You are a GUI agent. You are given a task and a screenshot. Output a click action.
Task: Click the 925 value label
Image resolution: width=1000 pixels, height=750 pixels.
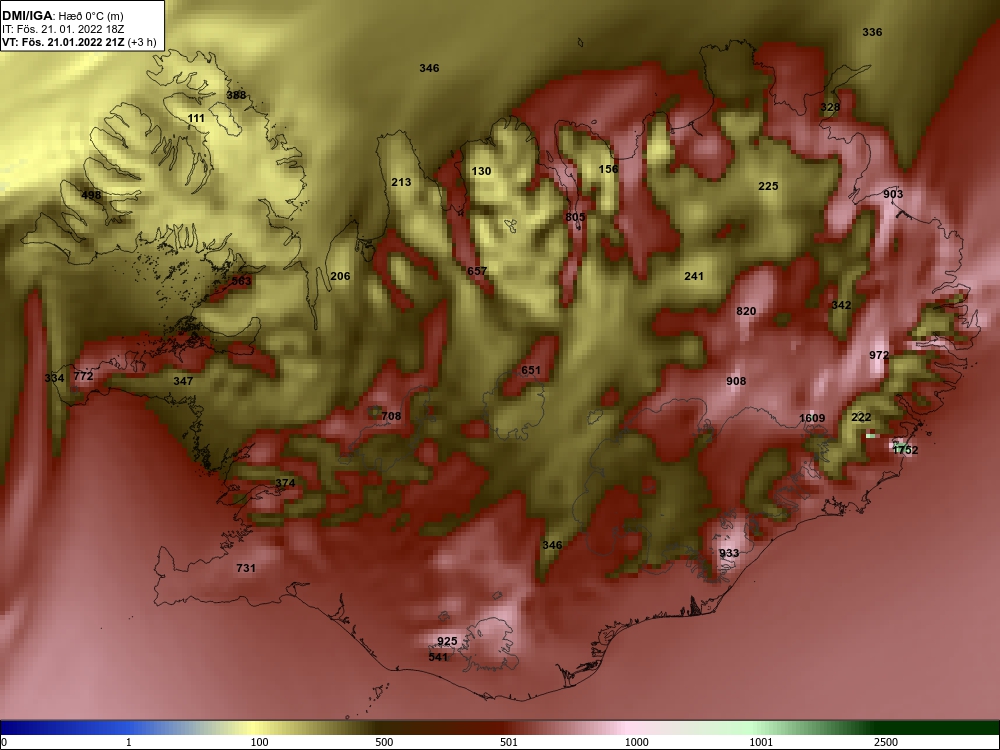click(x=447, y=641)
